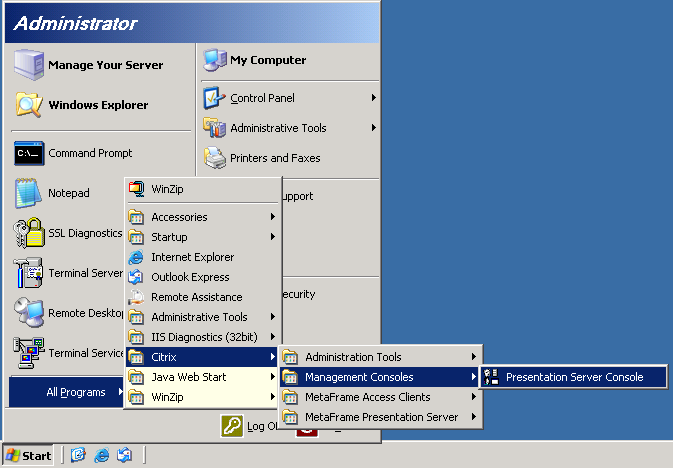
Task: Click the Administrative Tools icon in right column
Action: 214,128
